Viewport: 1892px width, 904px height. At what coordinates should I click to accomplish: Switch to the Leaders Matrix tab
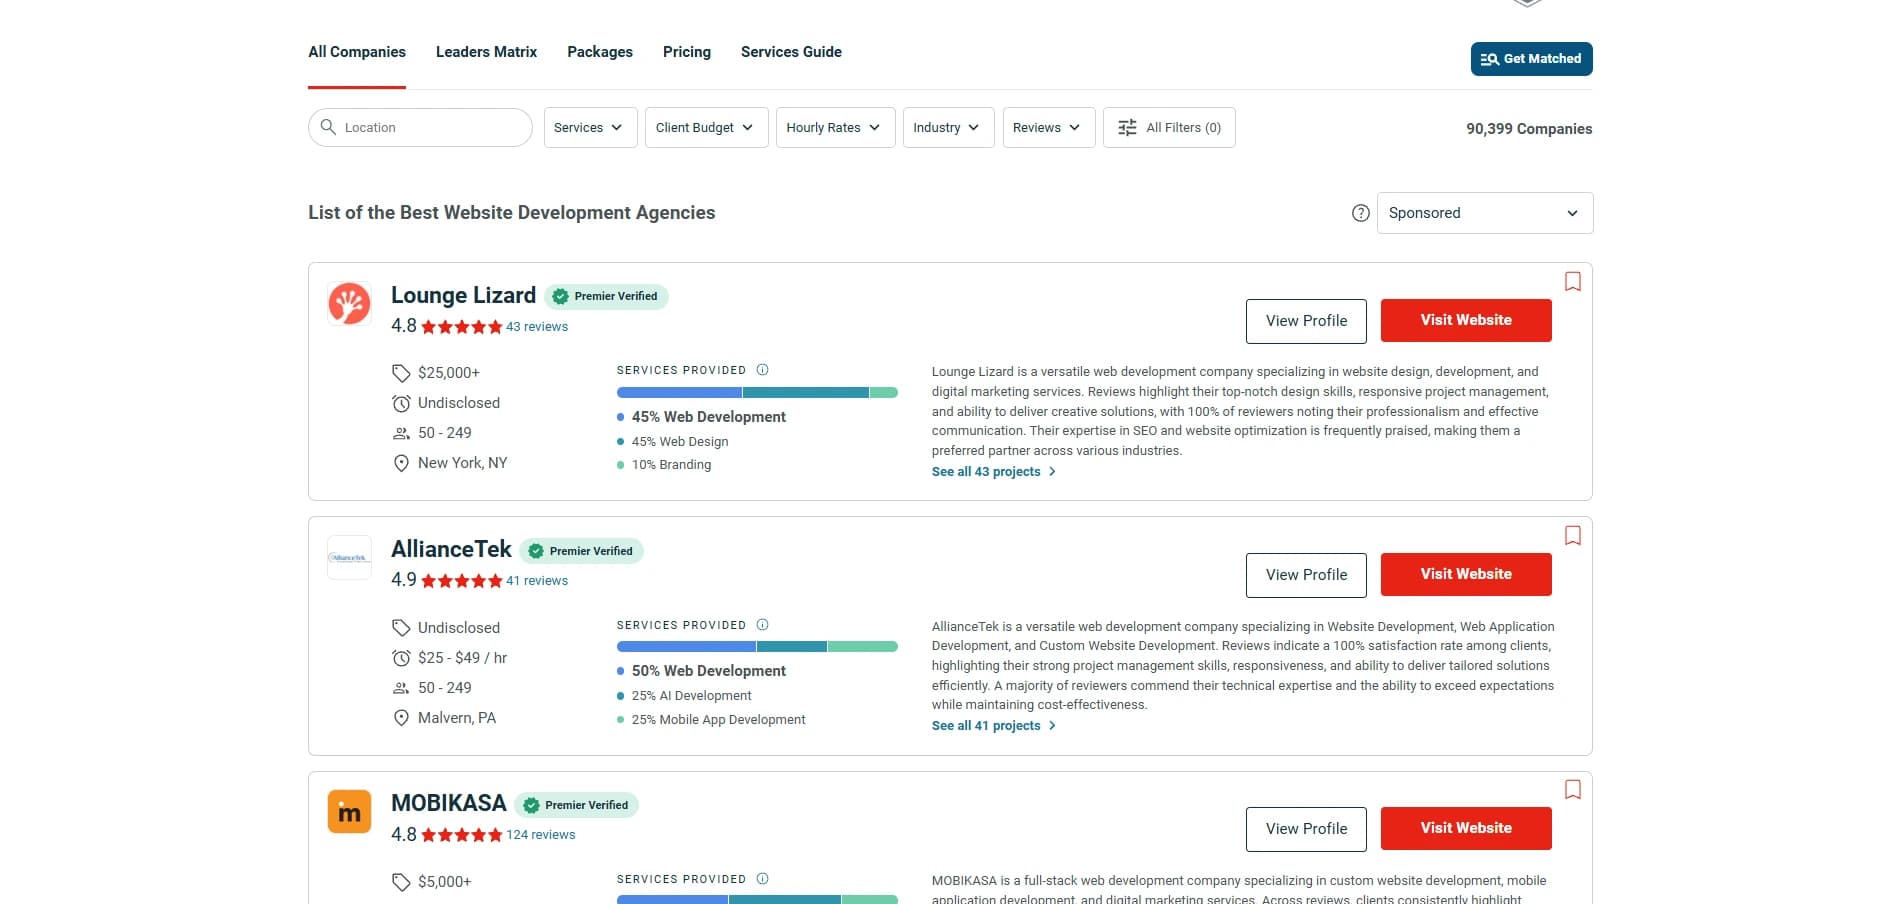pyautogui.click(x=486, y=52)
